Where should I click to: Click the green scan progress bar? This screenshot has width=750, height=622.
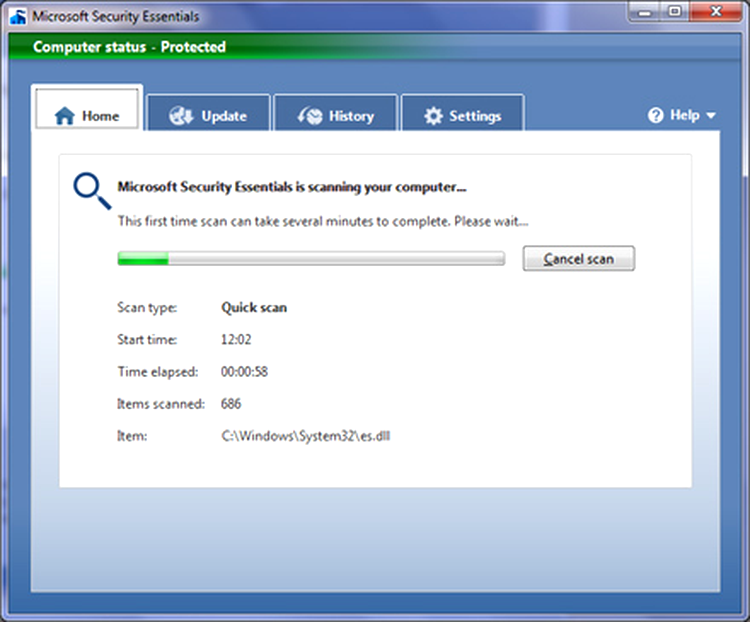(311, 258)
